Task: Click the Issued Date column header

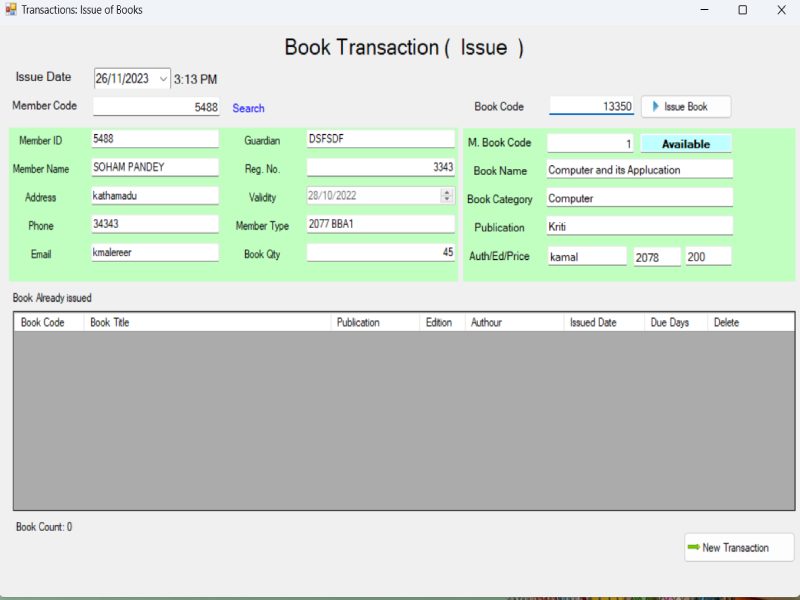Action: pos(602,322)
